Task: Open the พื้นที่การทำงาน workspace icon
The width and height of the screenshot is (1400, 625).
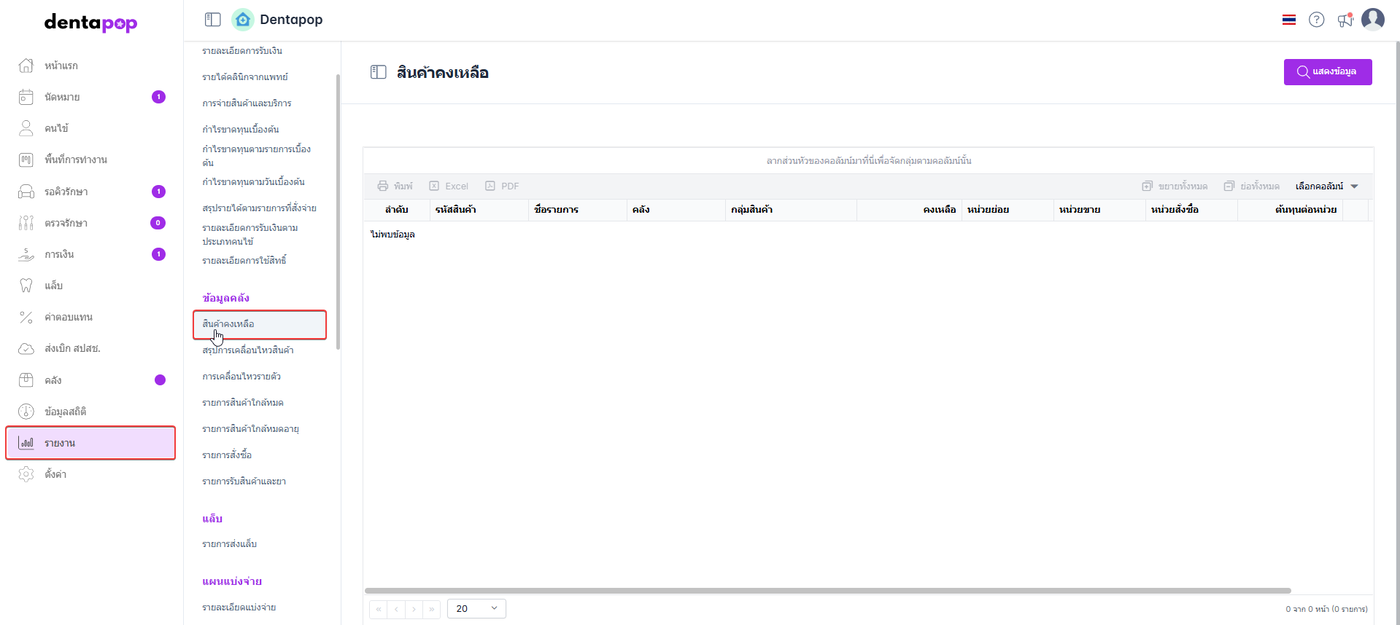Action: click(27, 160)
